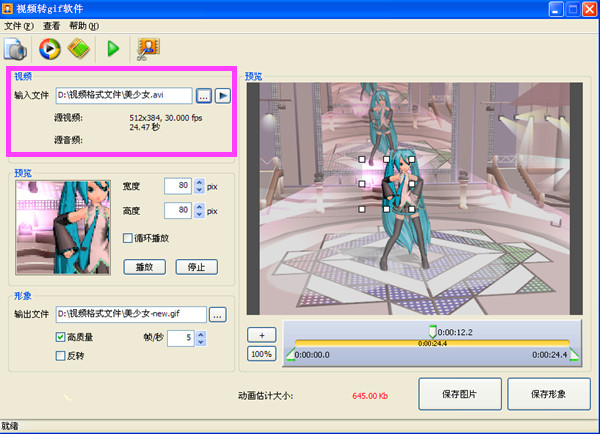Click the output file path field

point(131,314)
